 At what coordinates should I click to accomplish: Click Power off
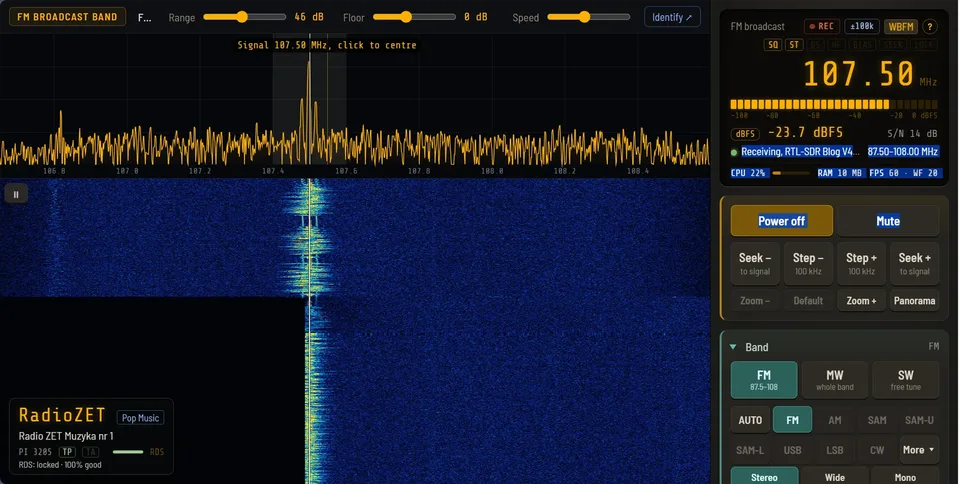781,221
